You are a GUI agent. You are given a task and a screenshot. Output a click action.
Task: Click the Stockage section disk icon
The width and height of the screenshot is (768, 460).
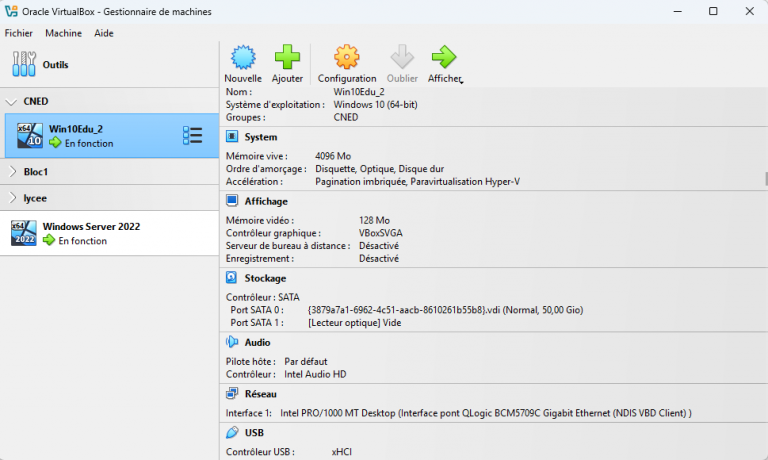tap(232, 278)
